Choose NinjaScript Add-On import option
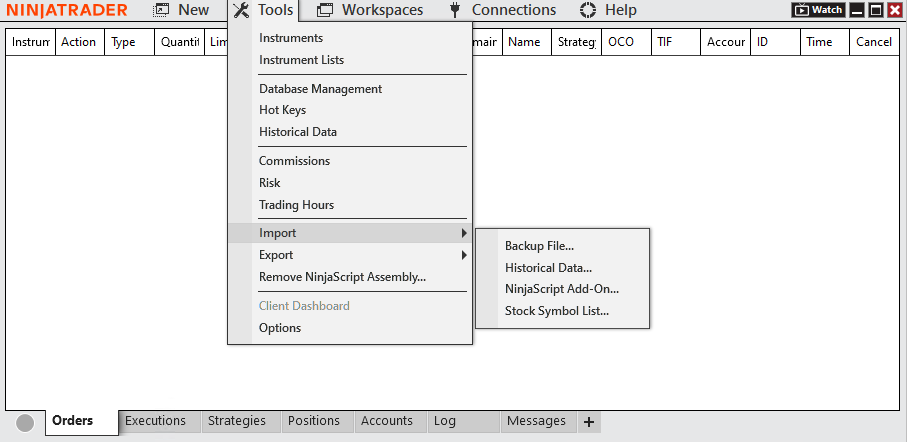 click(562, 289)
